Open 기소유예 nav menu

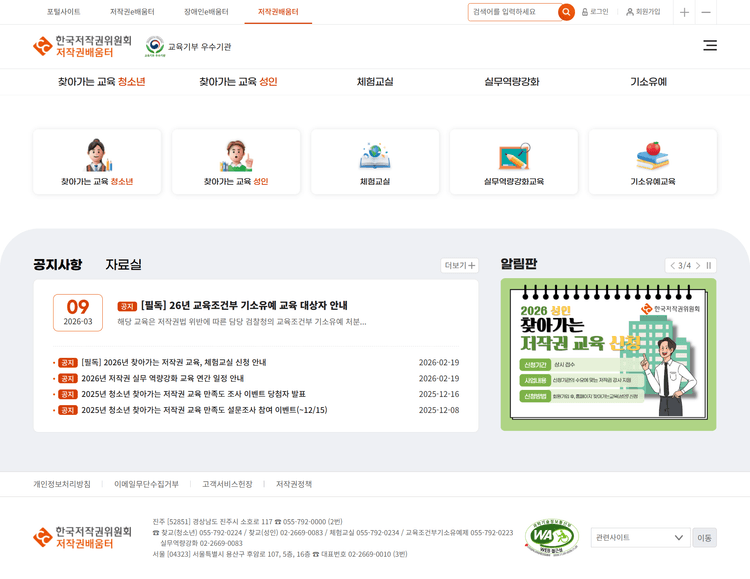point(649,82)
